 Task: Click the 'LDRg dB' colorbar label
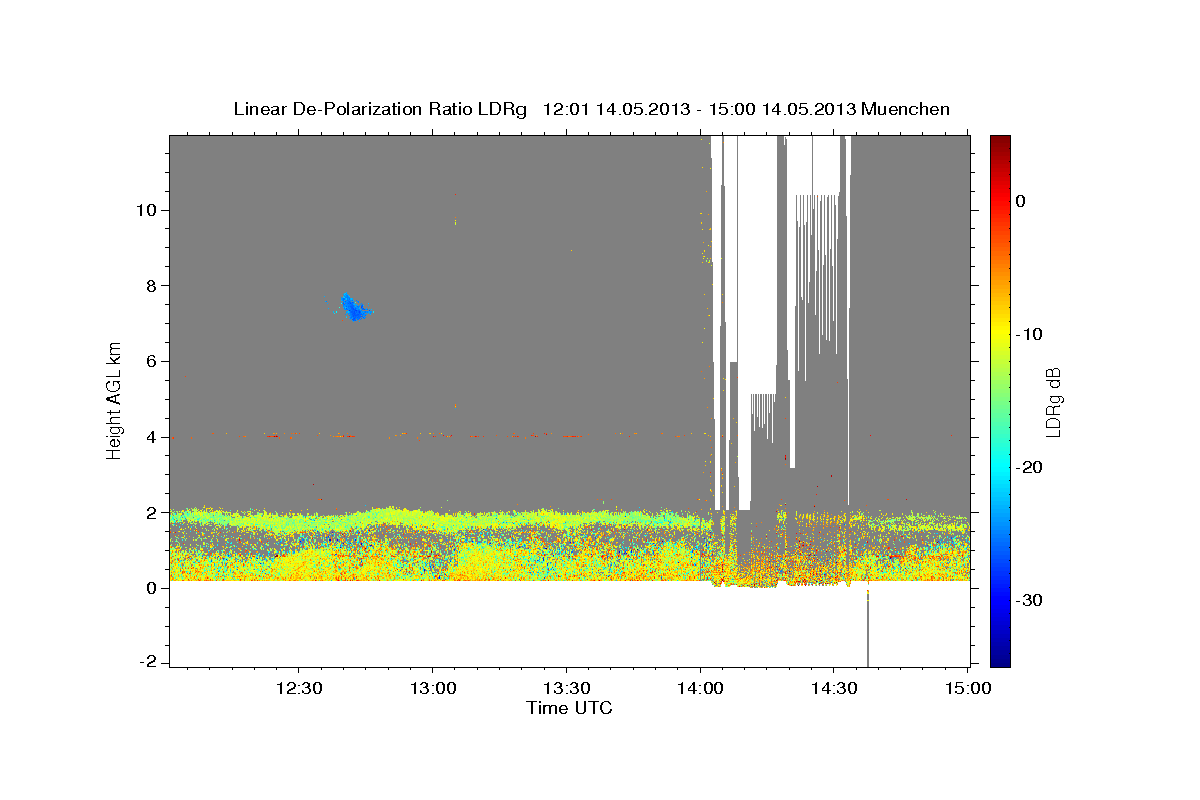click(1052, 401)
